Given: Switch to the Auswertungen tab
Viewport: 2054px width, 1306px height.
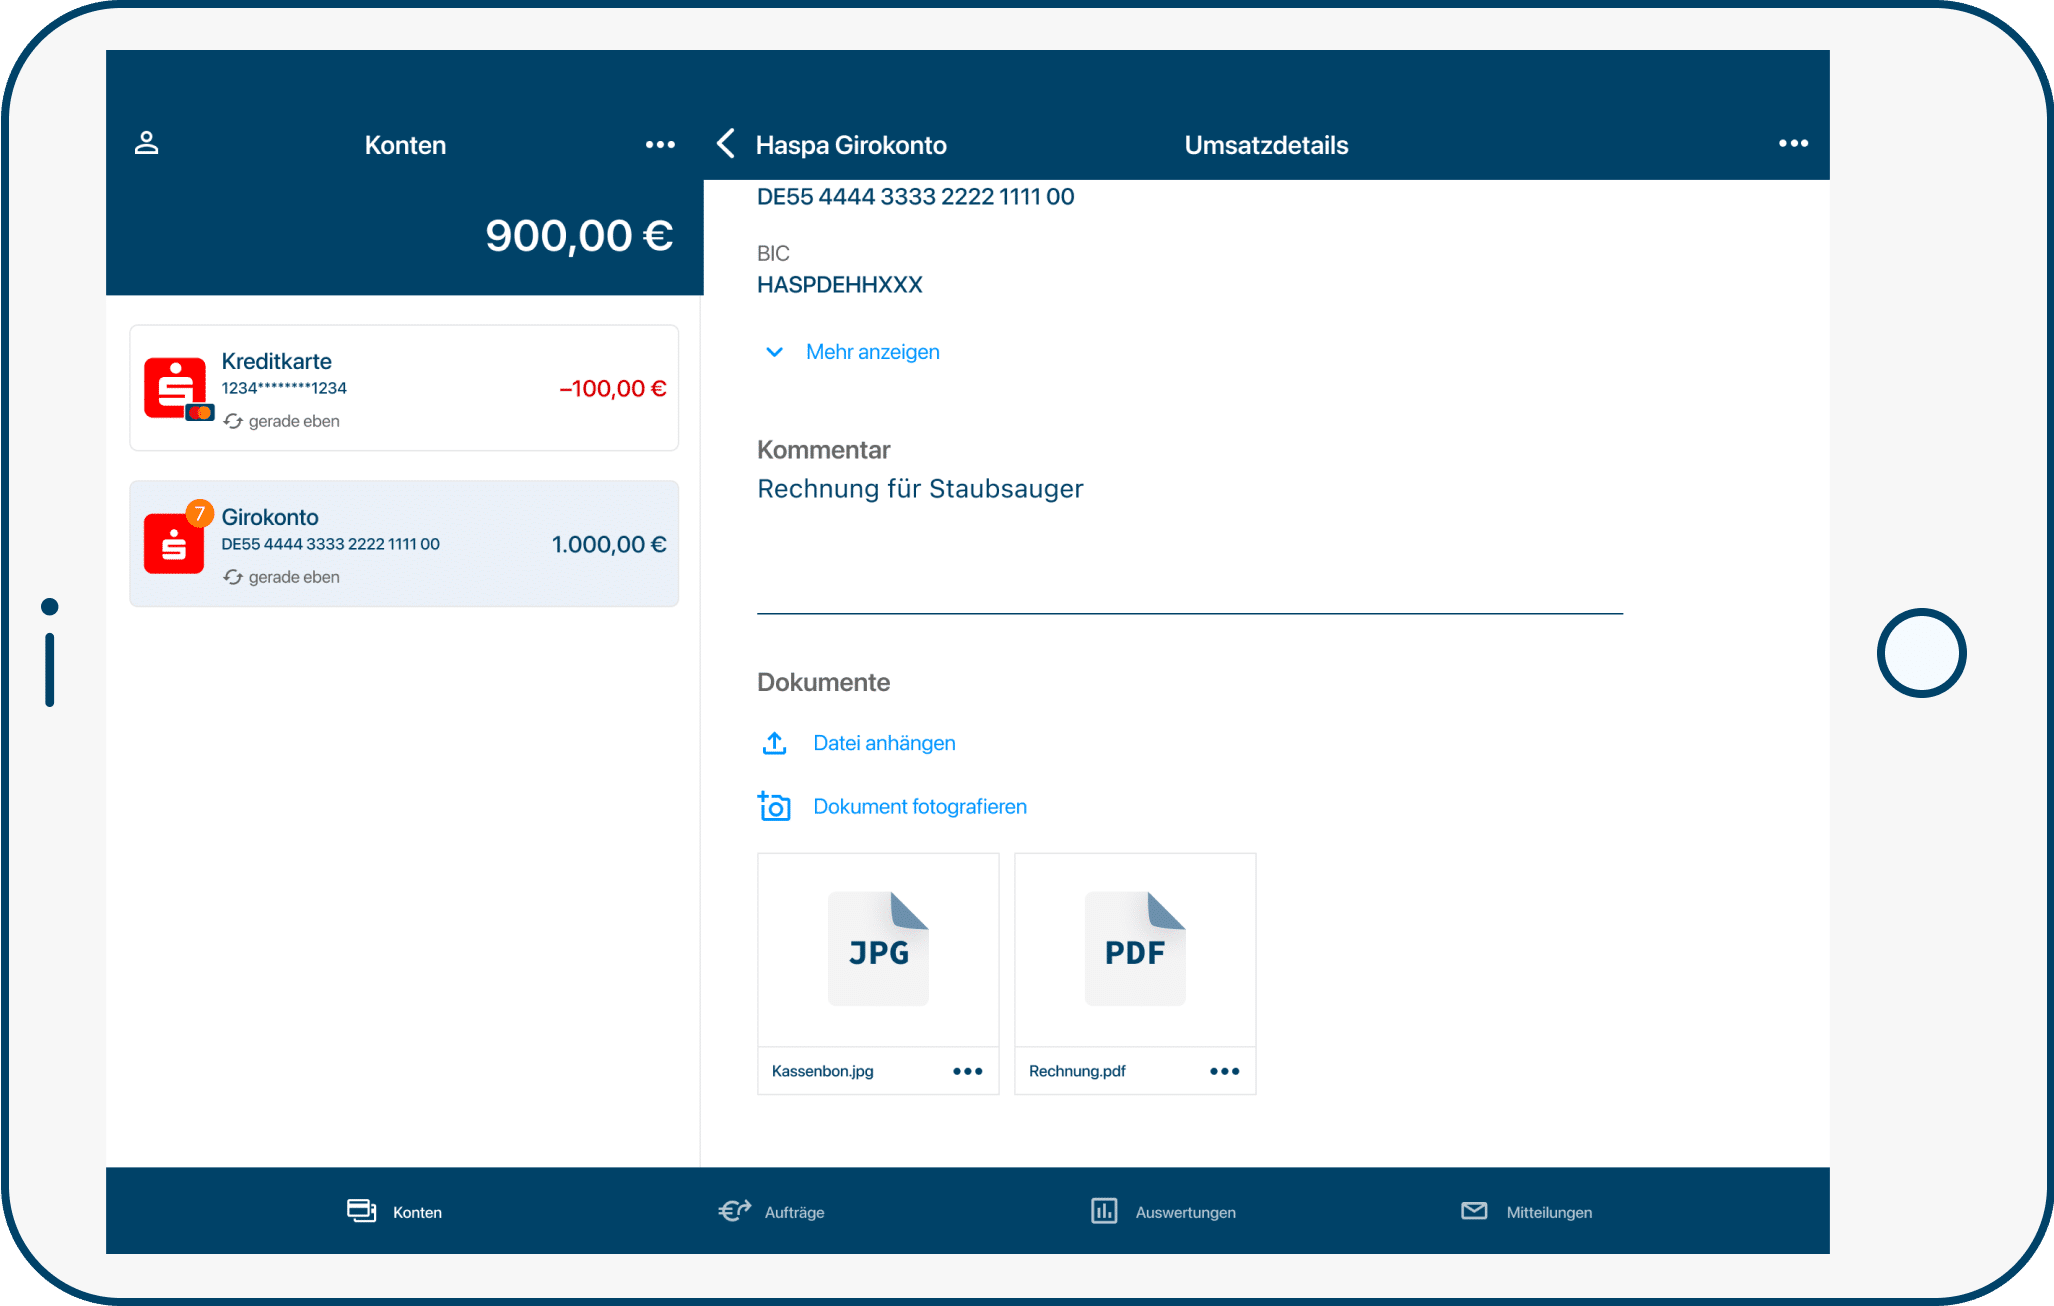Looking at the screenshot, I should pyautogui.click(x=1185, y=1212).
